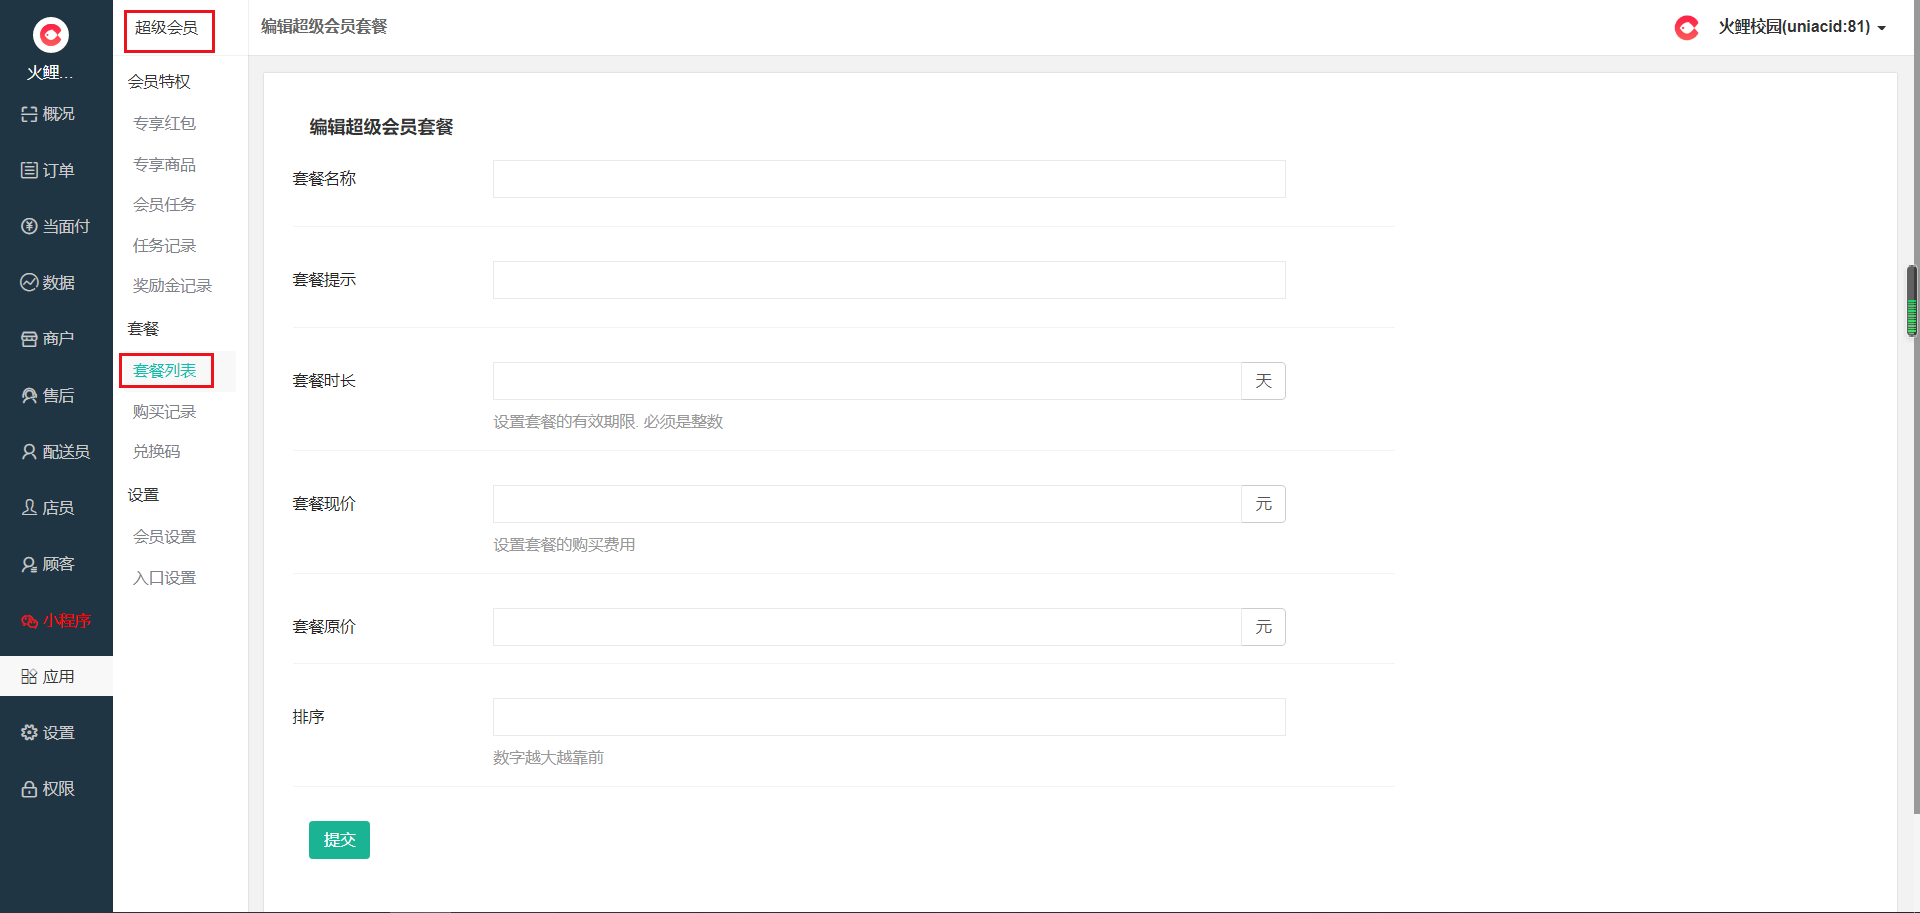
Task: Click the 编辑超级会员套餐 breadcrumb title in header
Action: (324, 26)
